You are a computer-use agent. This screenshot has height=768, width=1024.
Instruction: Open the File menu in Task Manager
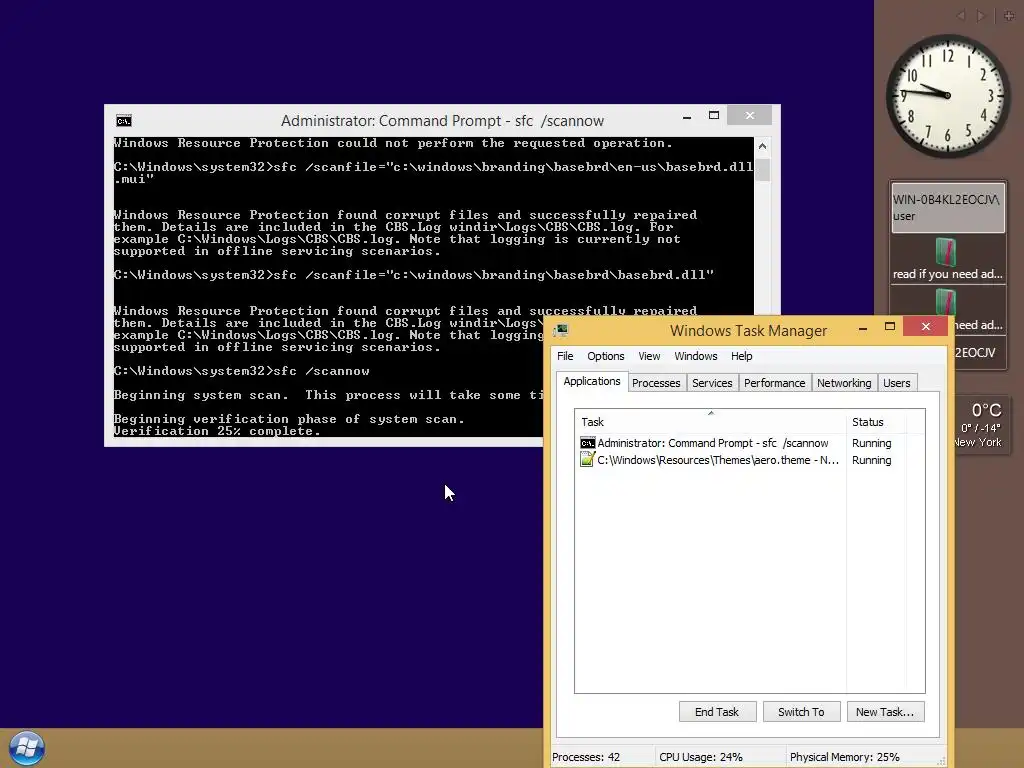pyautogui.click(x=565, y=356)
